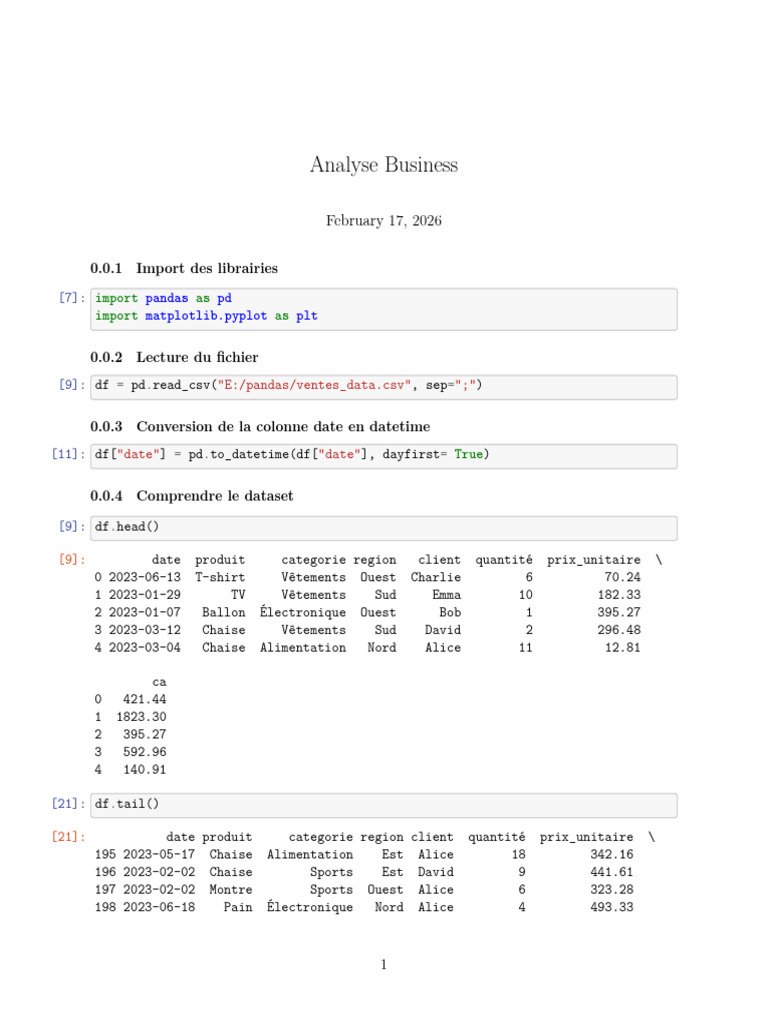Click client 'Charlie' in head output
768x1024 pixels.
436,577
